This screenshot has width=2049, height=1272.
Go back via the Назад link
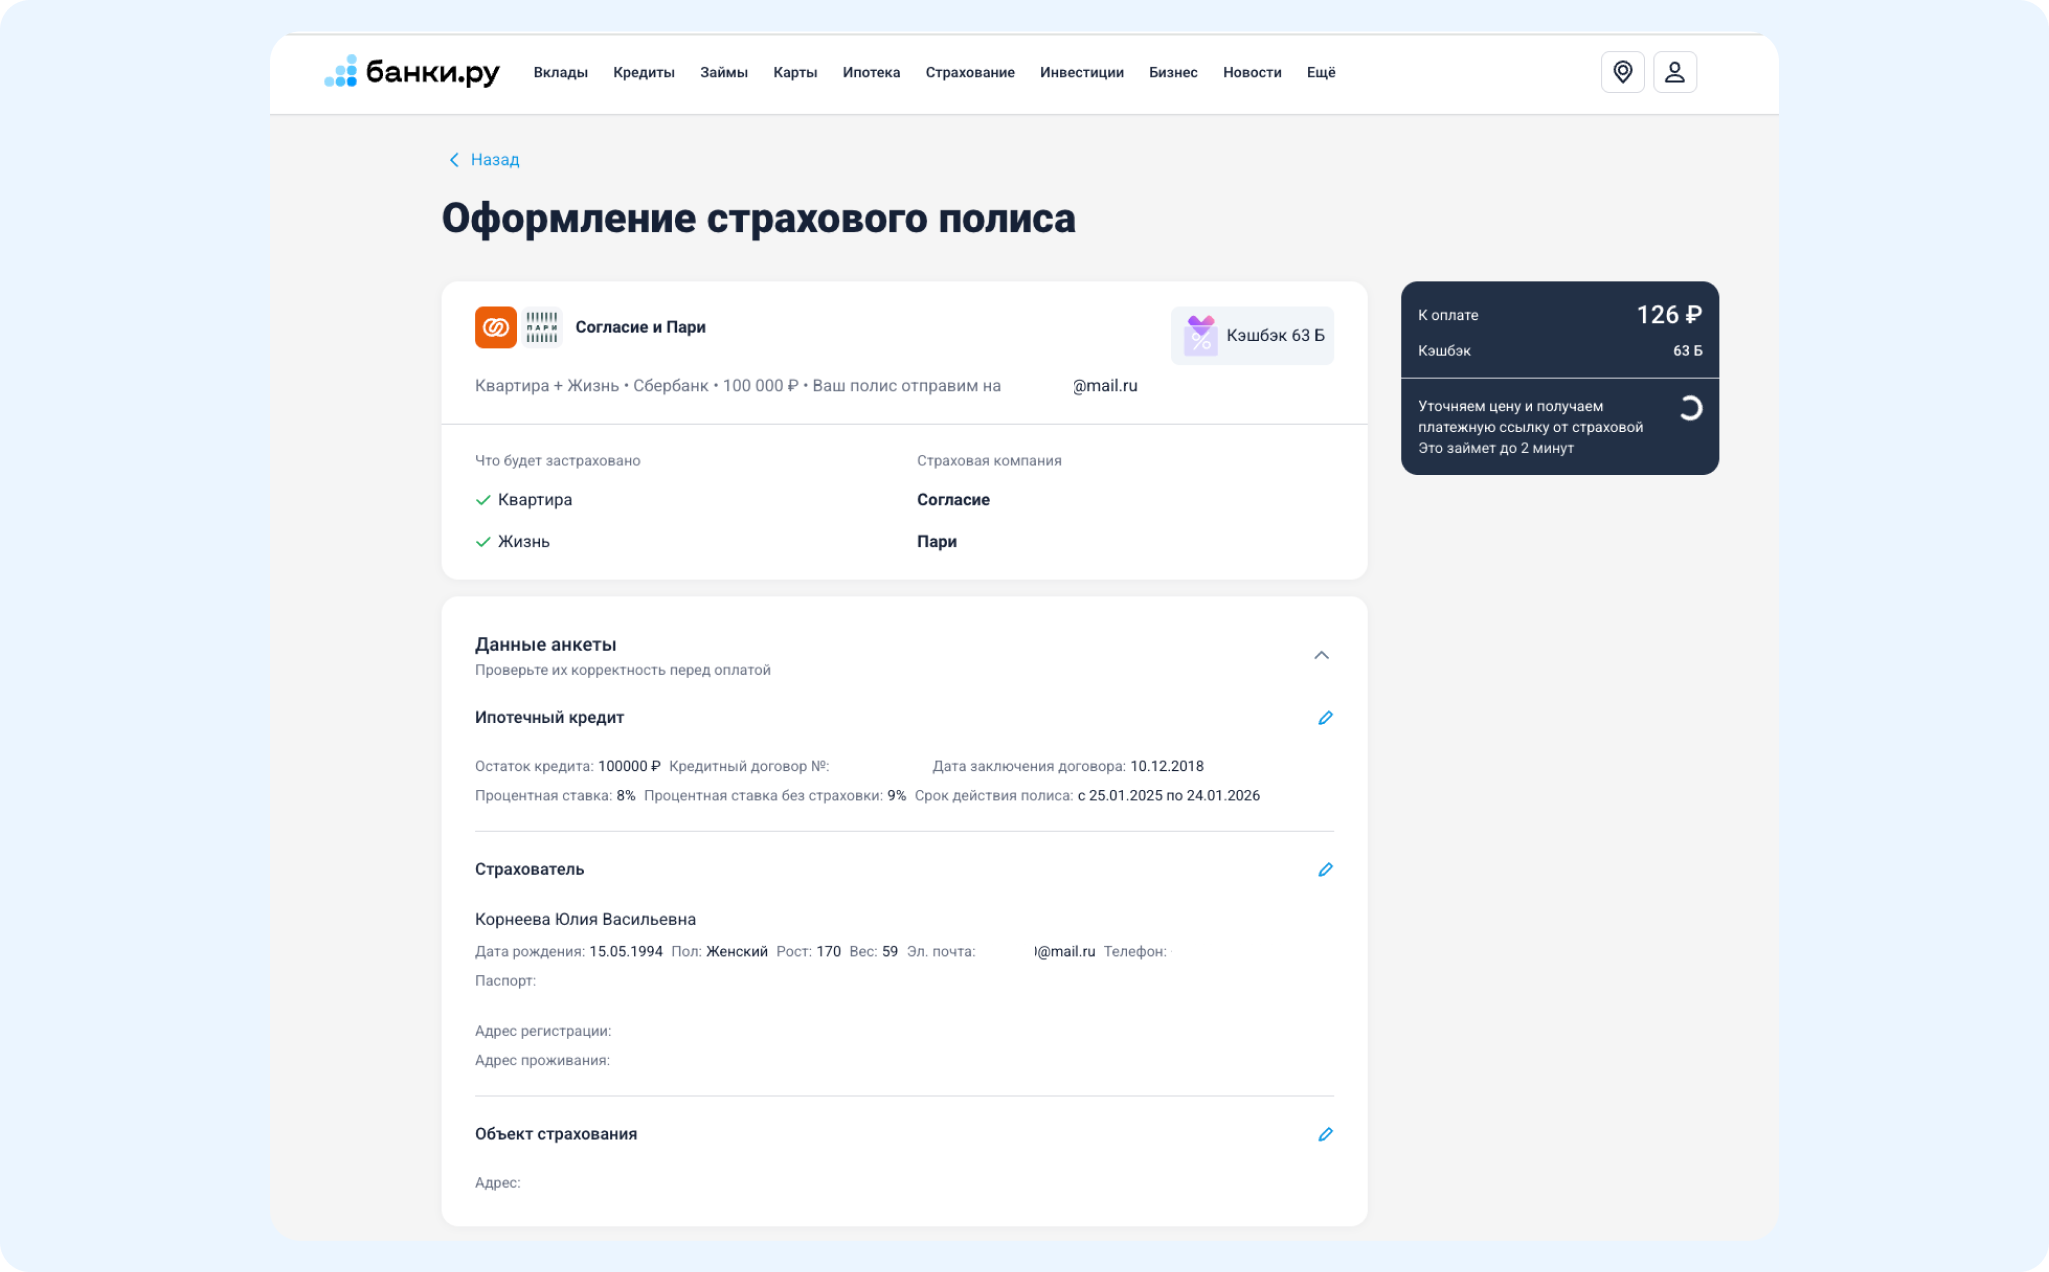coord(483,160)
